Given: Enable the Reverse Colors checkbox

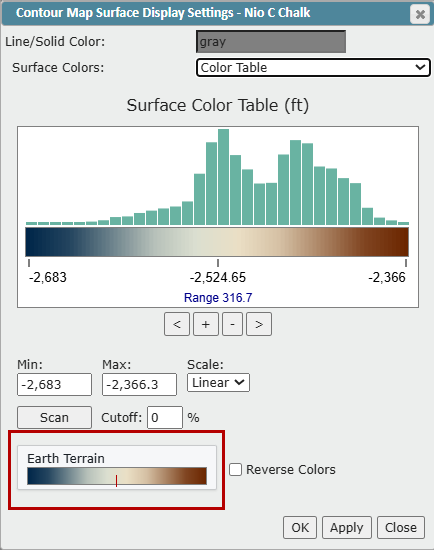Looking at the screenshot, I should pos(235,469).
